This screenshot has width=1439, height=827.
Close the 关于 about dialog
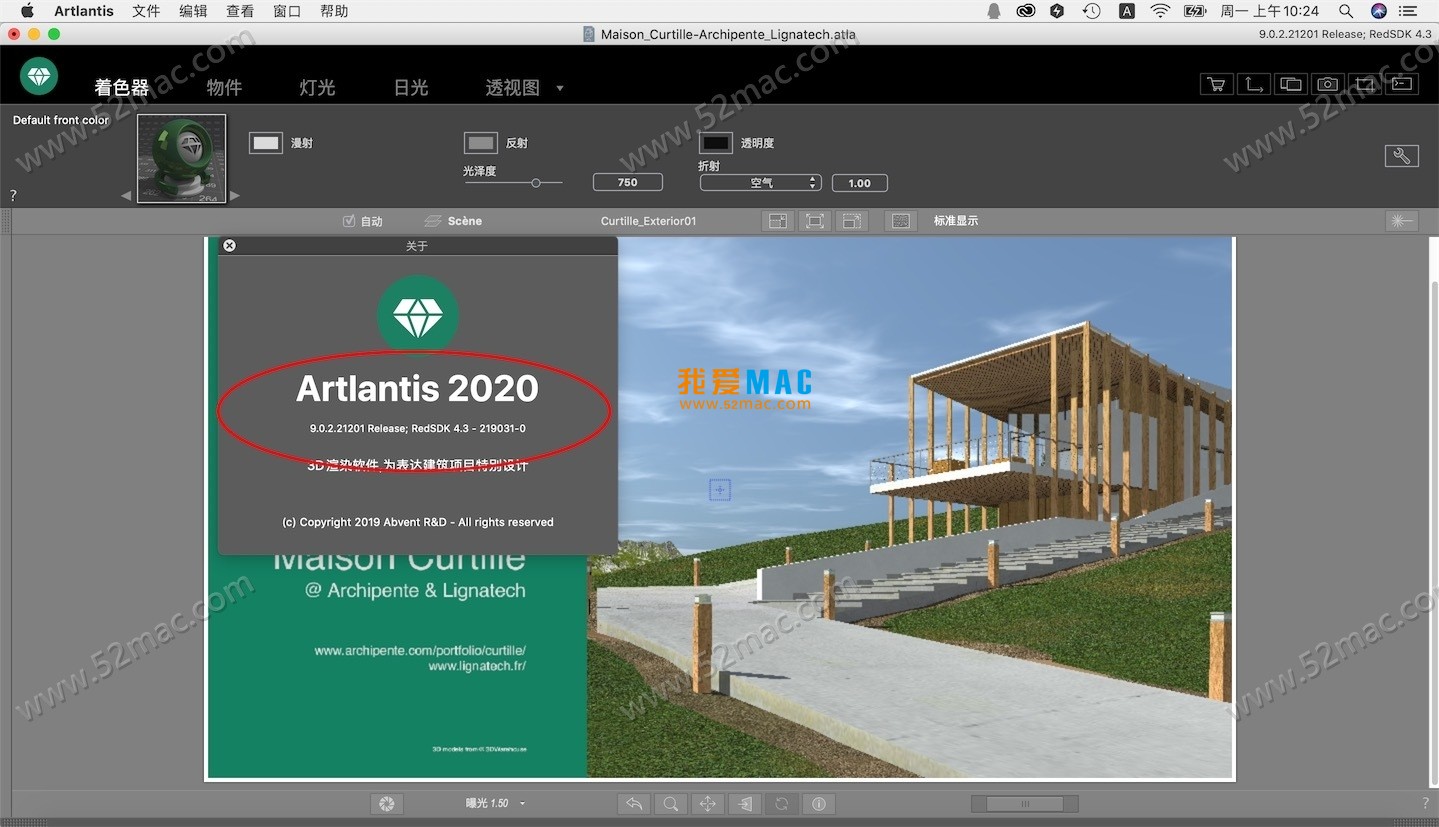(229, 245)
